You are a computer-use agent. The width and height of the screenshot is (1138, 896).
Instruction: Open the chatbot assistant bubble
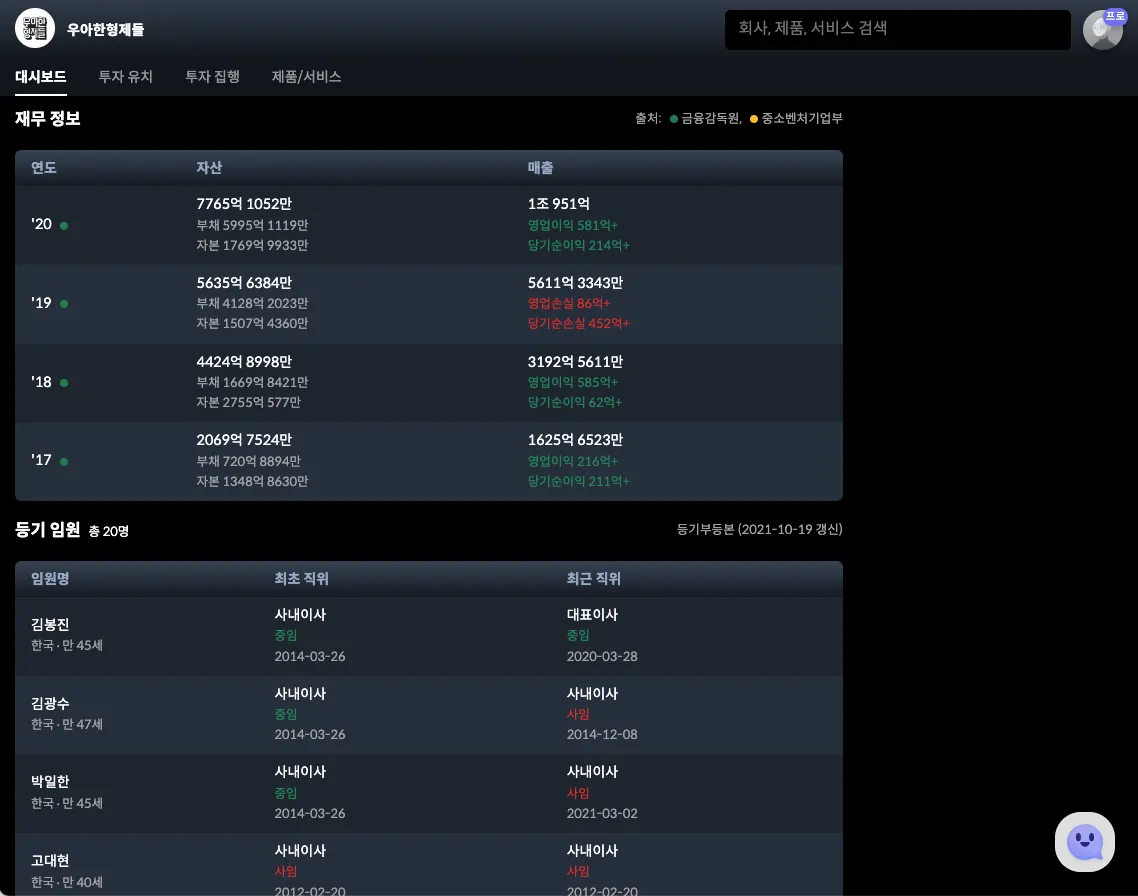(1084, 842)
